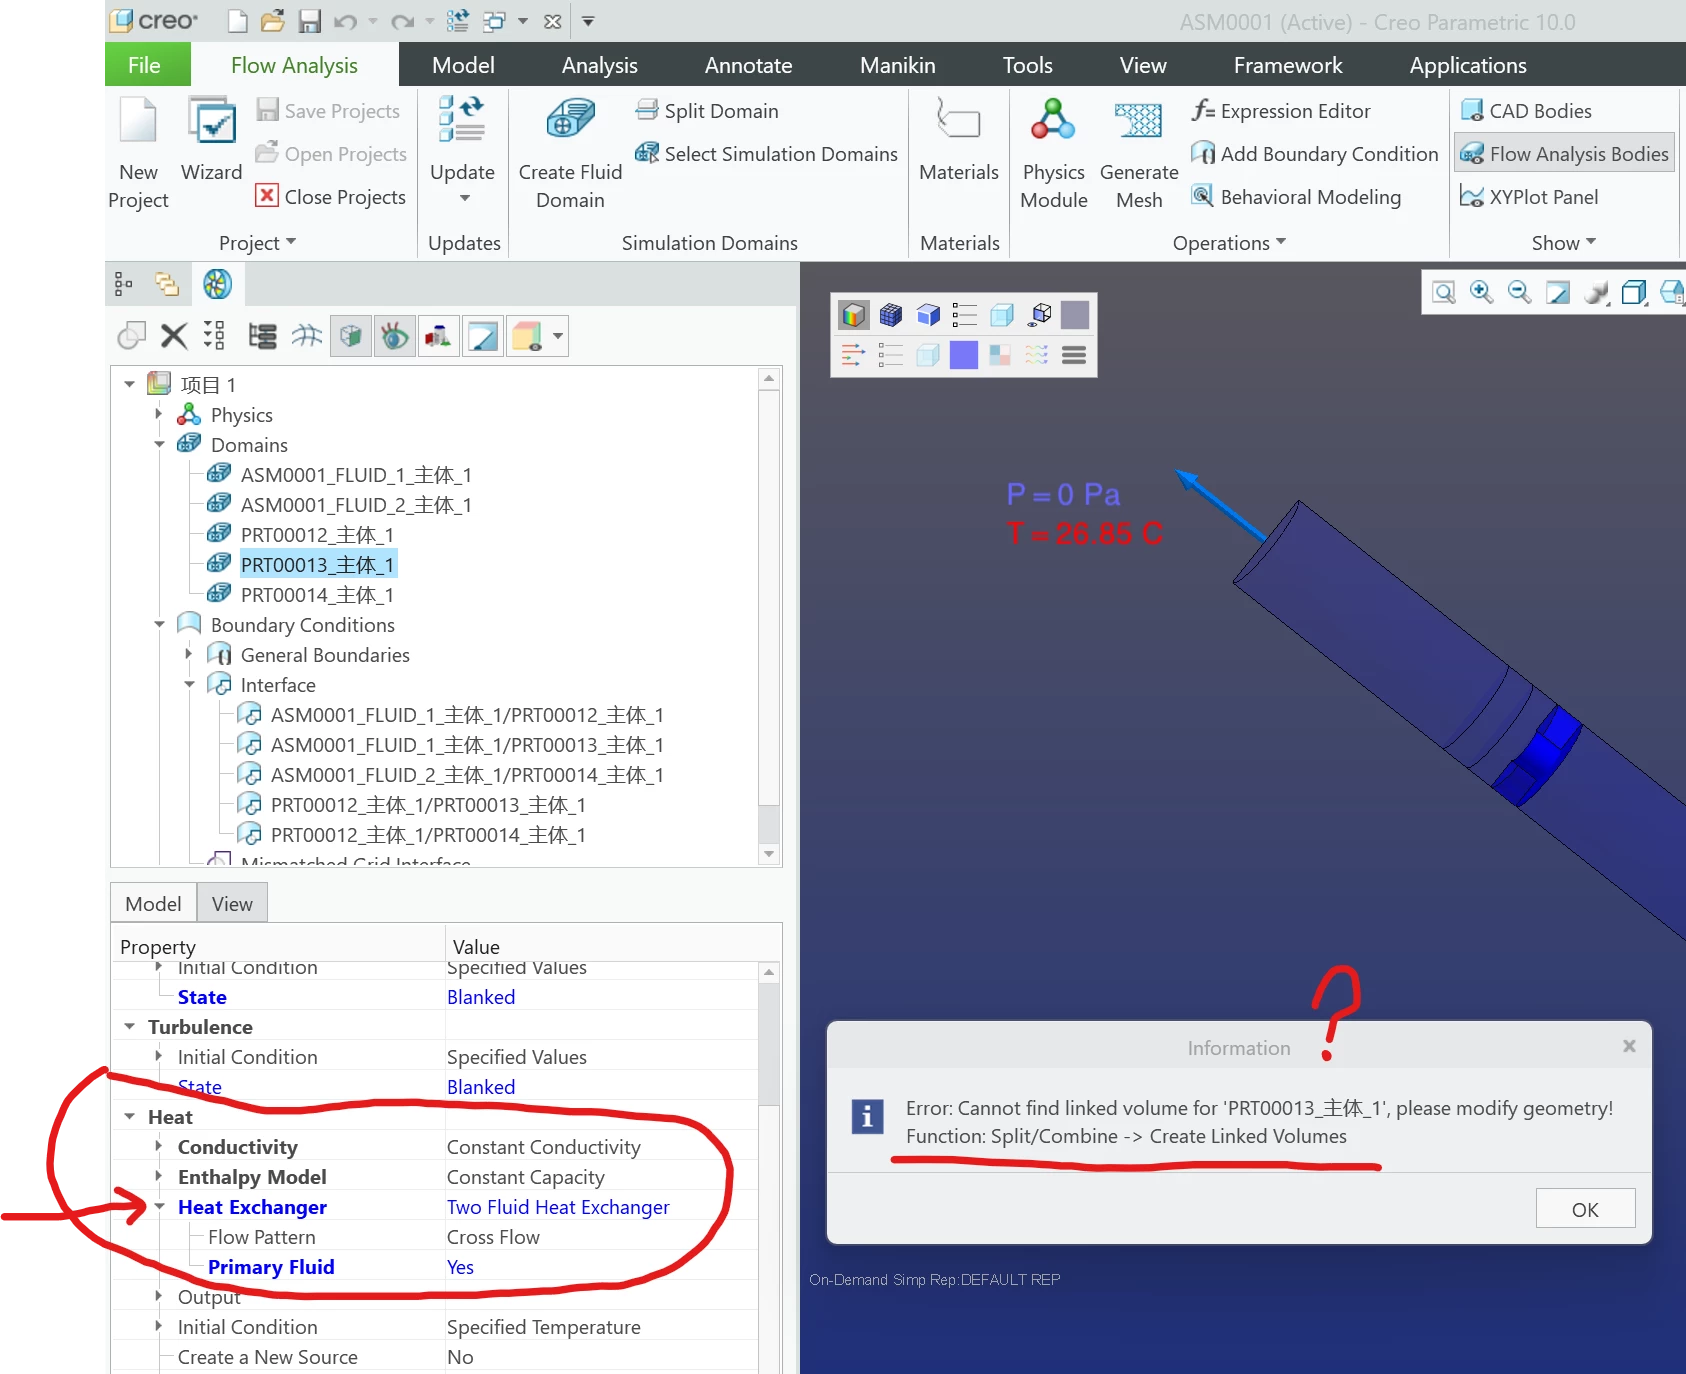This screenshot has height=1374, width=1686.
Task: Open the Expression Editor
Action: 1281,111
